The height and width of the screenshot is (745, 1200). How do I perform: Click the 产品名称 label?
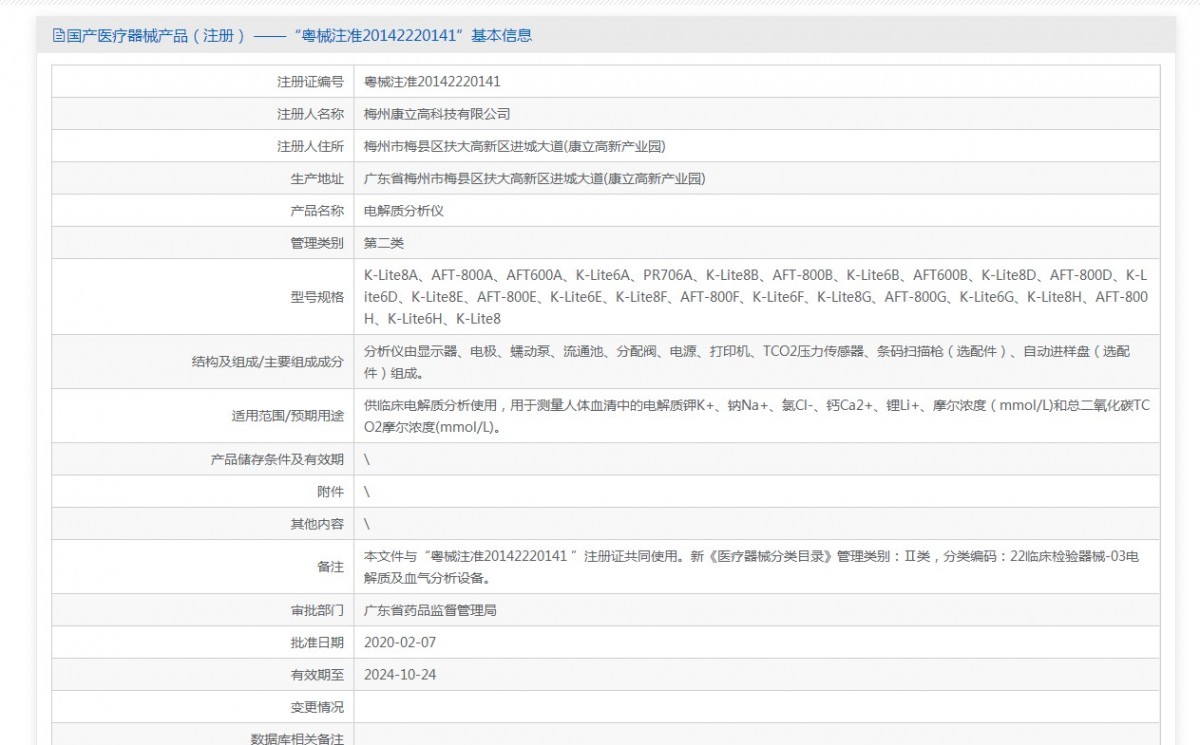317,211
